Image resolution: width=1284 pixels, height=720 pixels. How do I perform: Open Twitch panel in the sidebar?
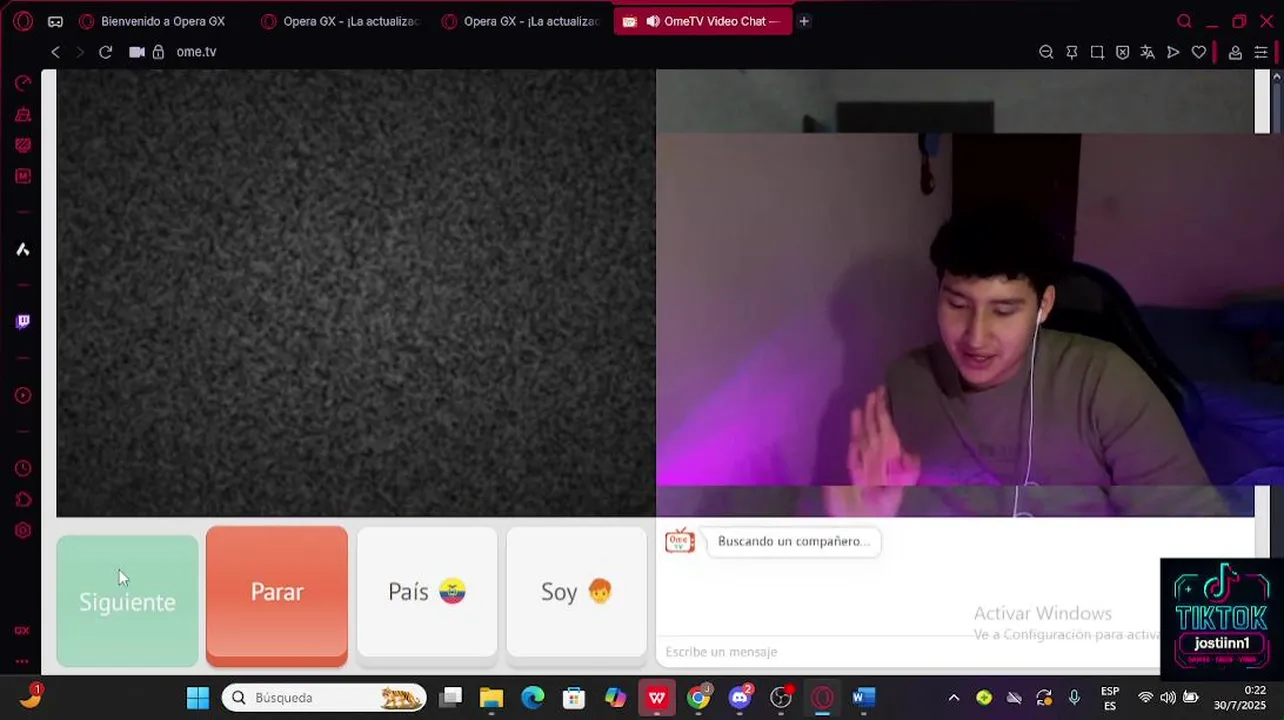[23, 322]
